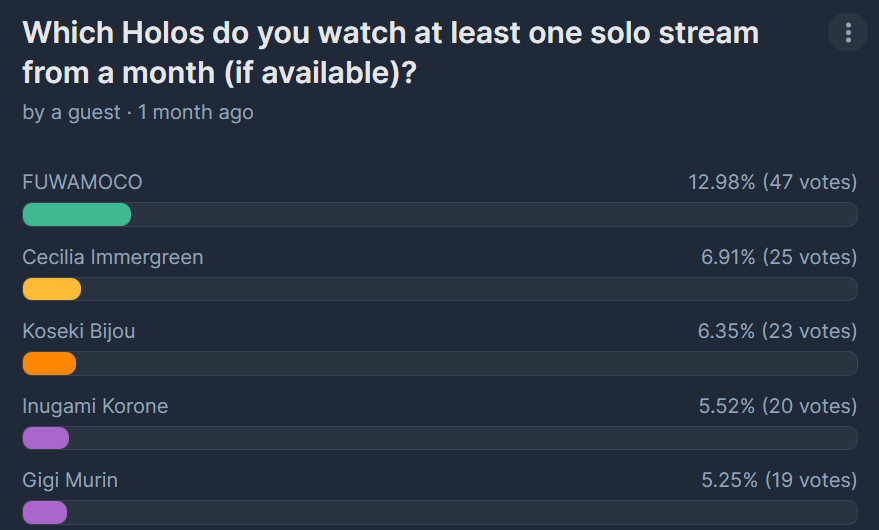Click the "6.35% (23 votes)" result text
879x530 pixels.
tap(777, 331)
